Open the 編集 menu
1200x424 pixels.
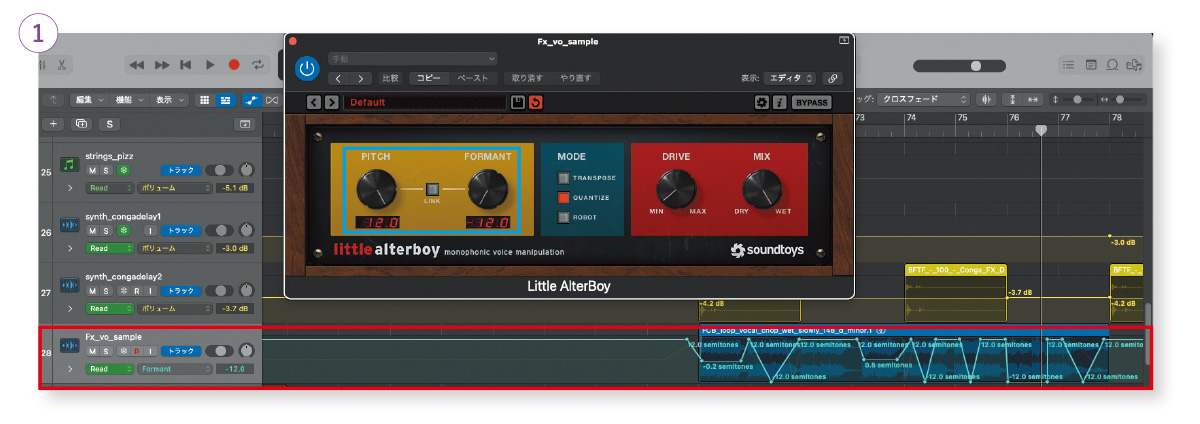coord(89,100)
